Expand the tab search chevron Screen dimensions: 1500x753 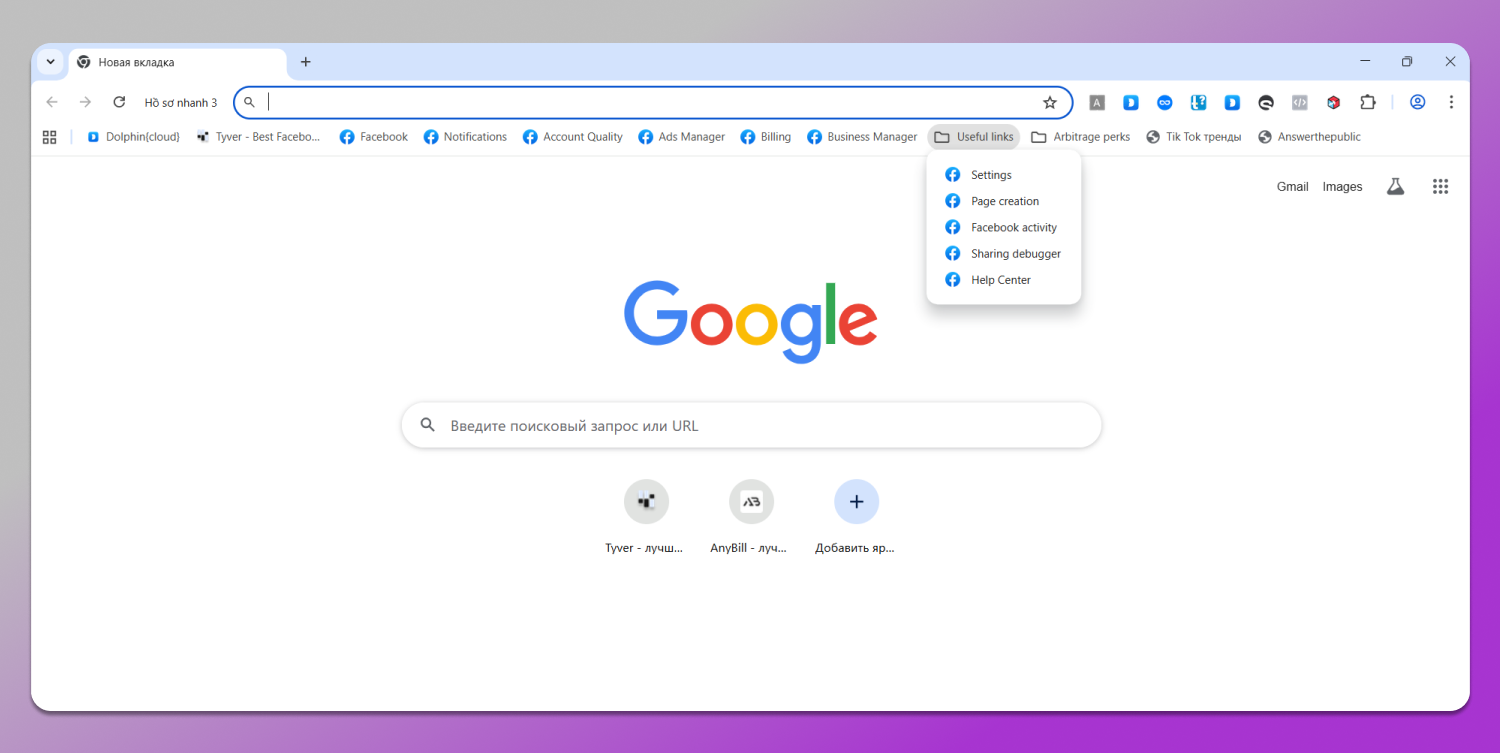pos(50,61)
